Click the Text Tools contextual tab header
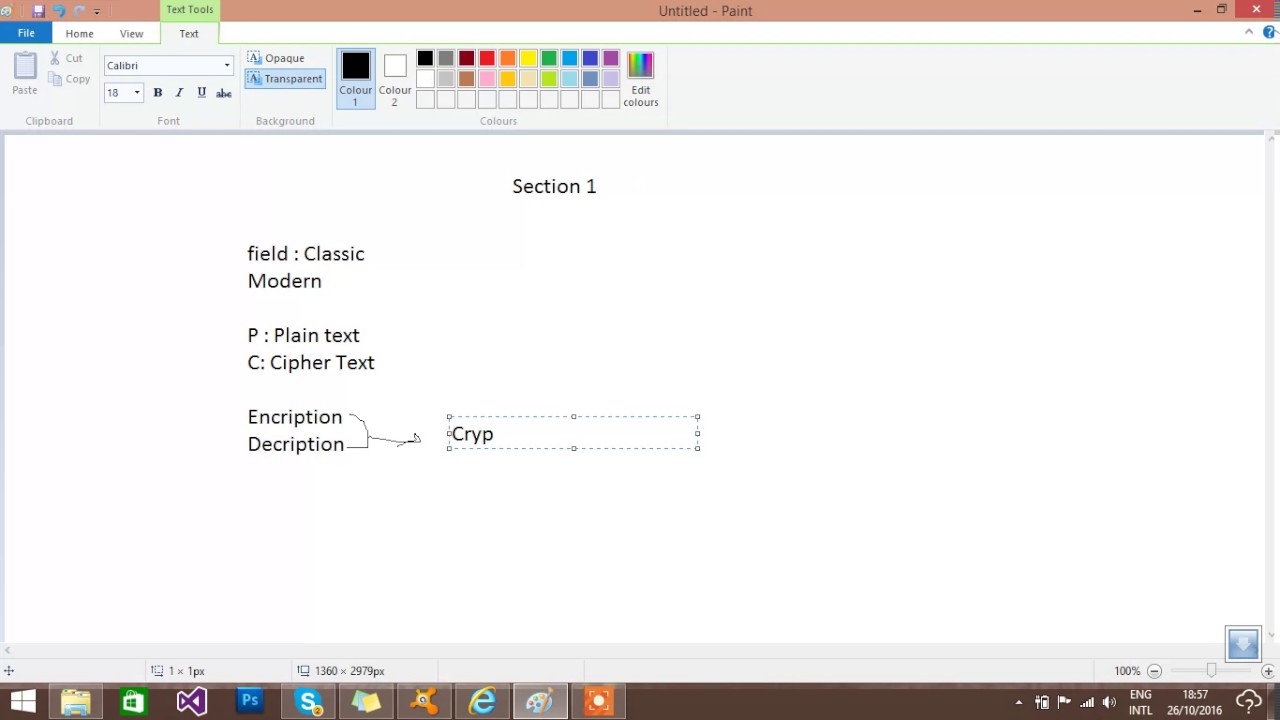Viewport: 1280px width, 720px height. click(x=189, y=10)
